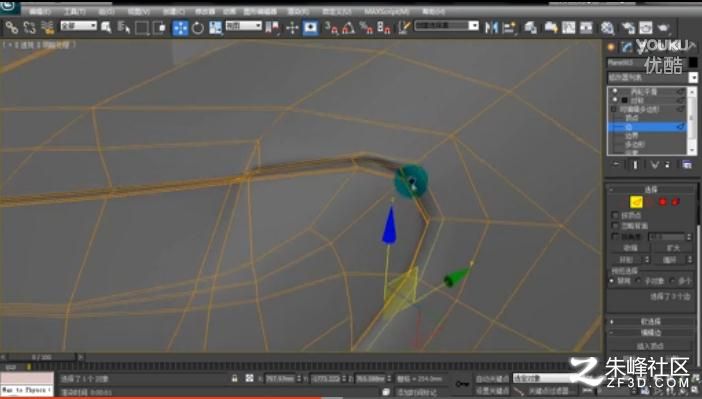Screen dimensions: 702x399
Task: Activate the Select and Rotate tool
Action: 197,28
